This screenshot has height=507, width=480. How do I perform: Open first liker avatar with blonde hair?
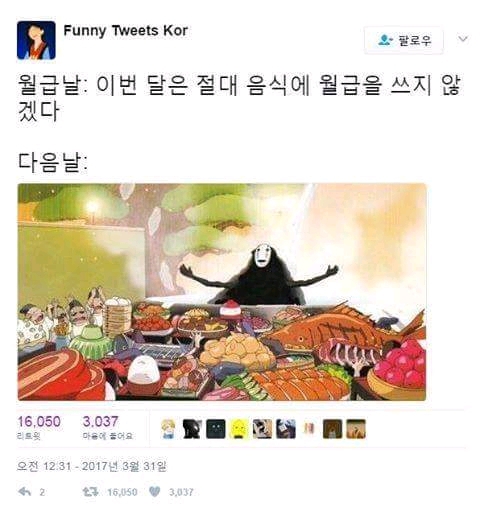[x=168, y=429]
